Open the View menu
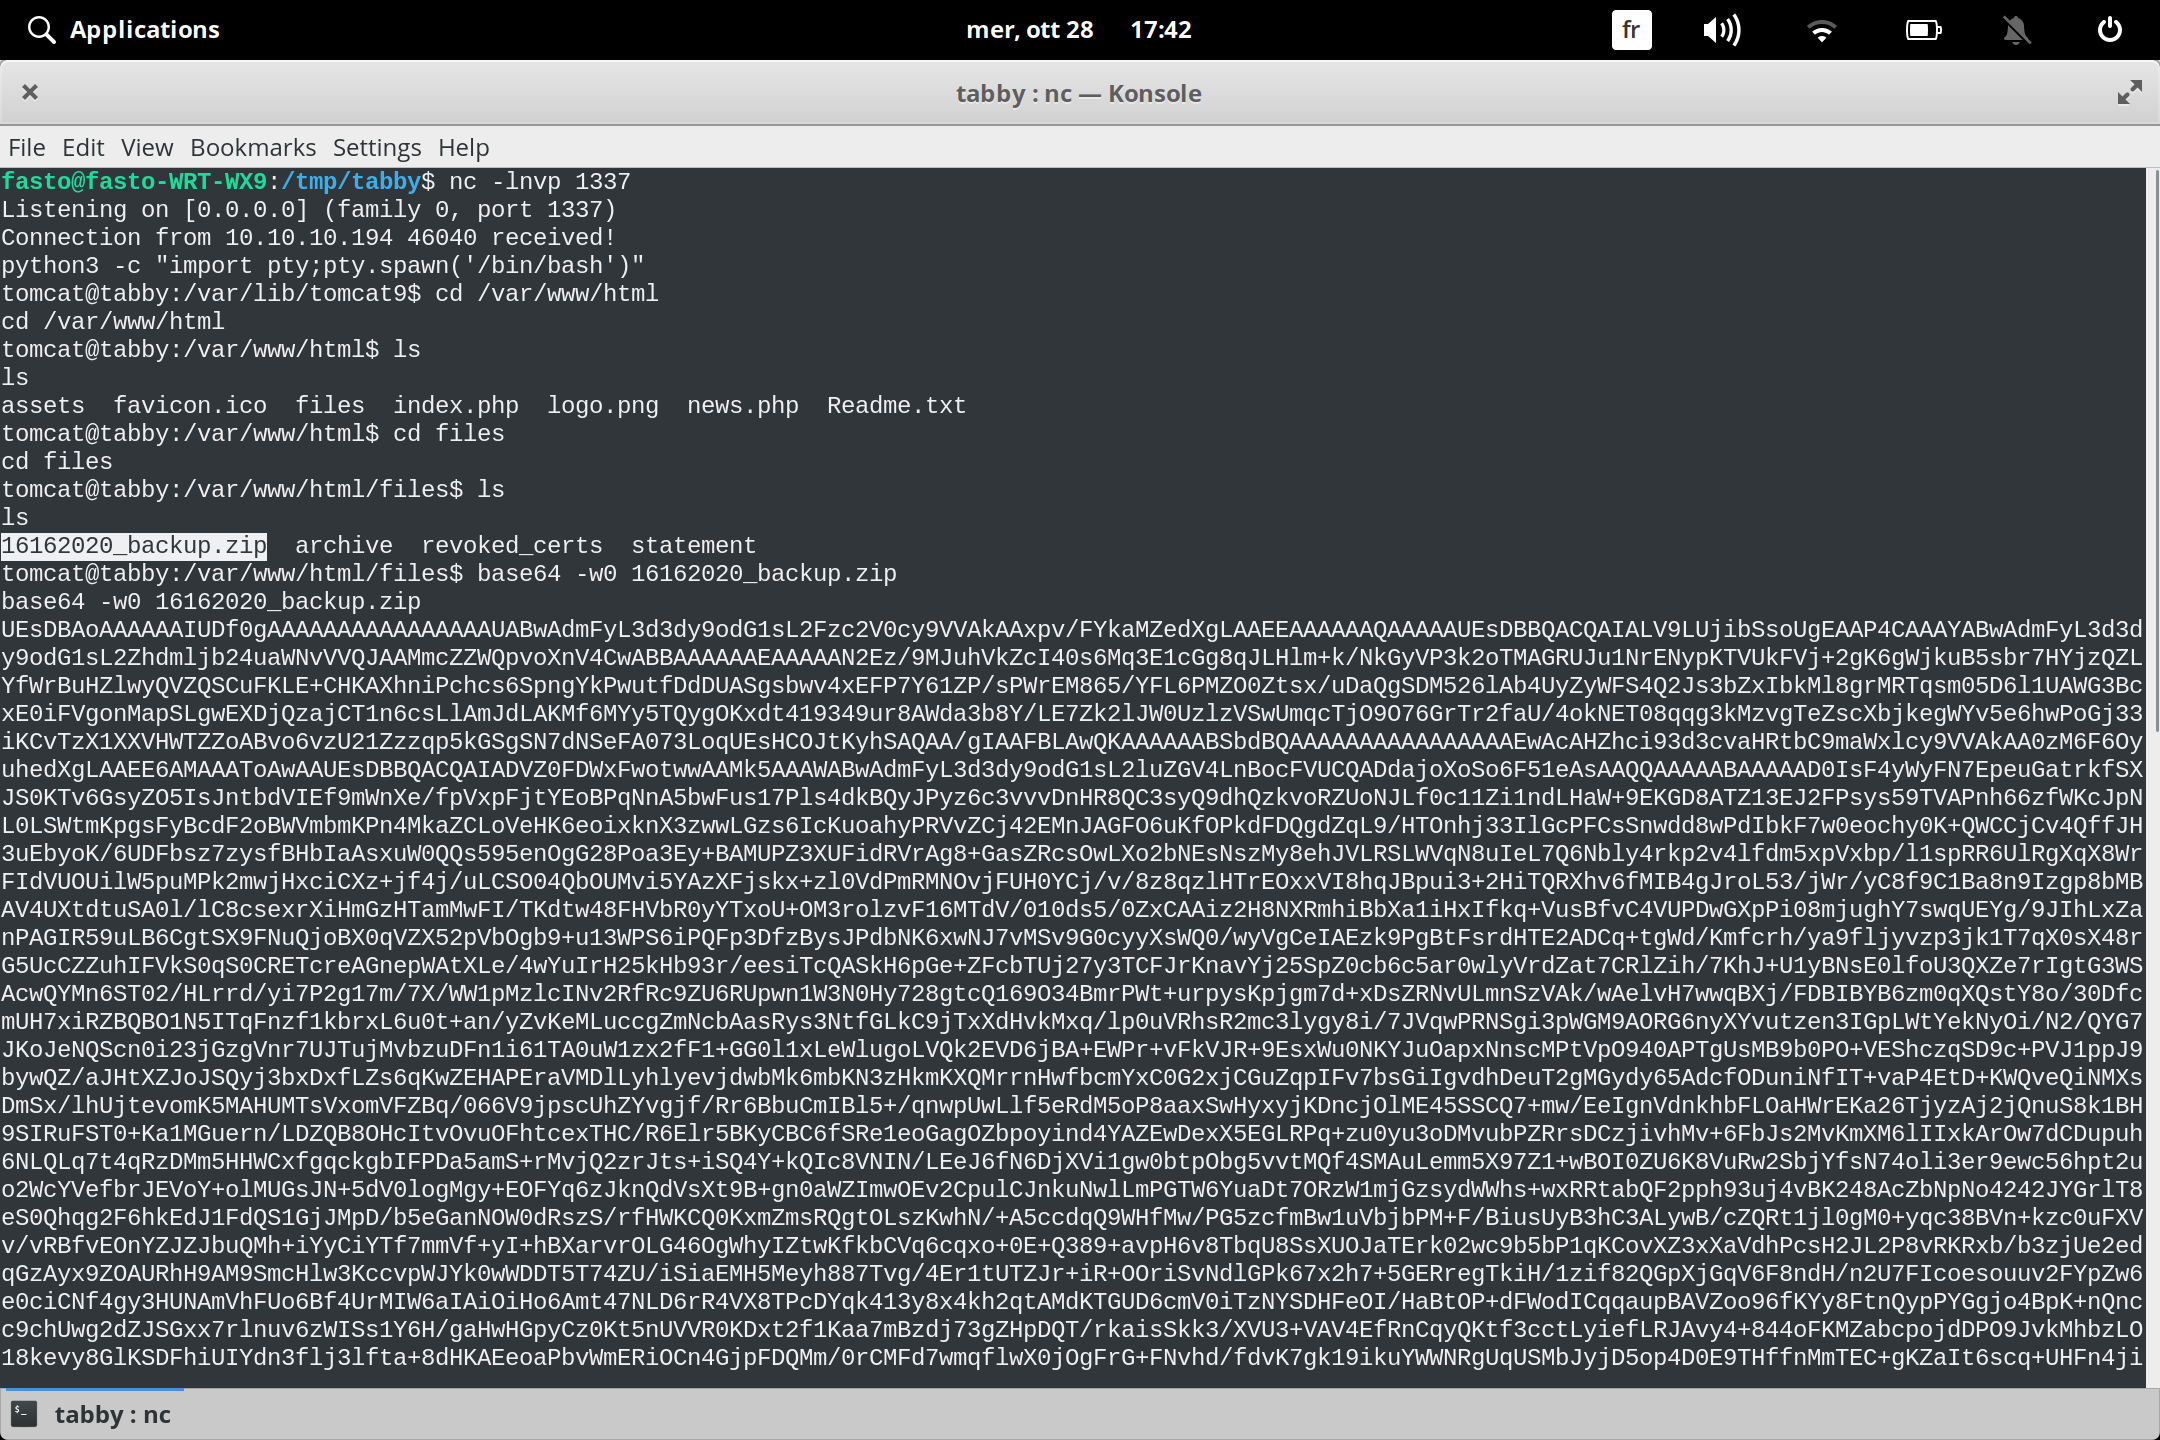This screenshot has width=2160, height=1440. (x=146, y=147)
